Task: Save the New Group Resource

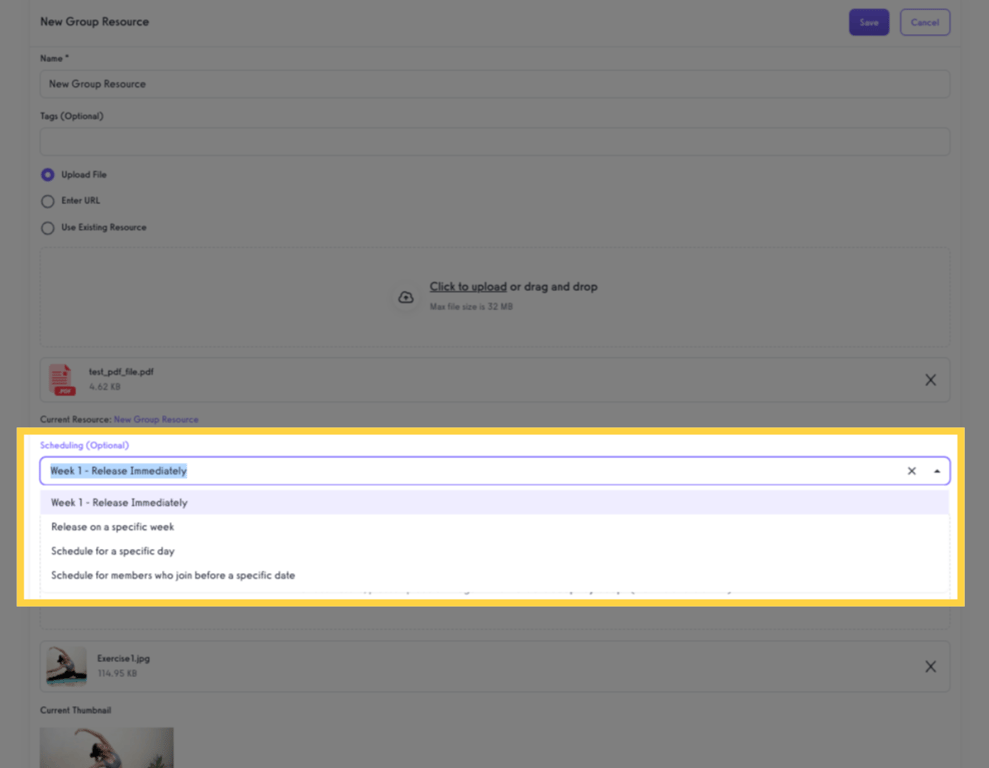Action: coord(868,21)
